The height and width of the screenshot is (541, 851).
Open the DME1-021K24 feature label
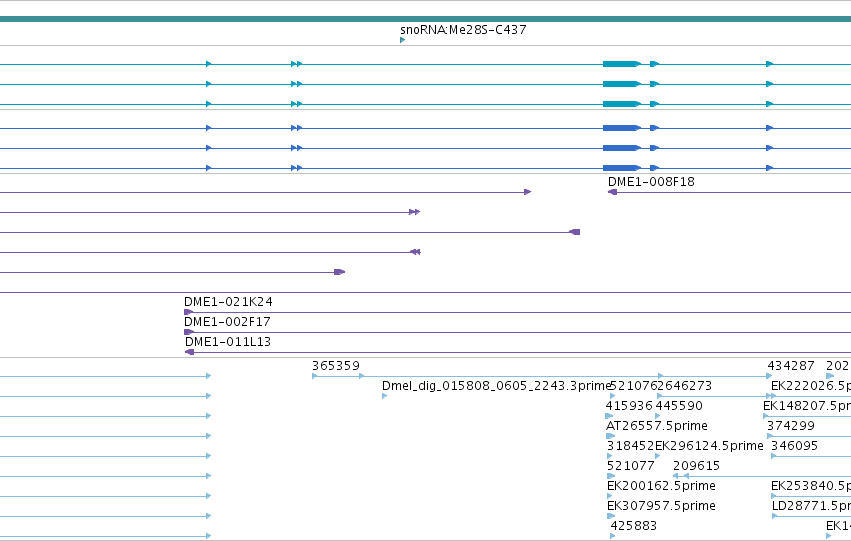[x=228, y=302]
